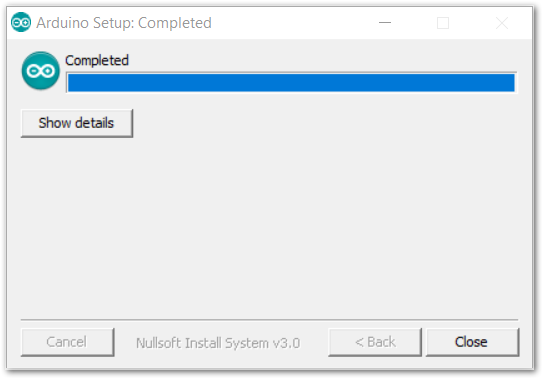Click the word Arduino in the window title

[x=63, y=23]
